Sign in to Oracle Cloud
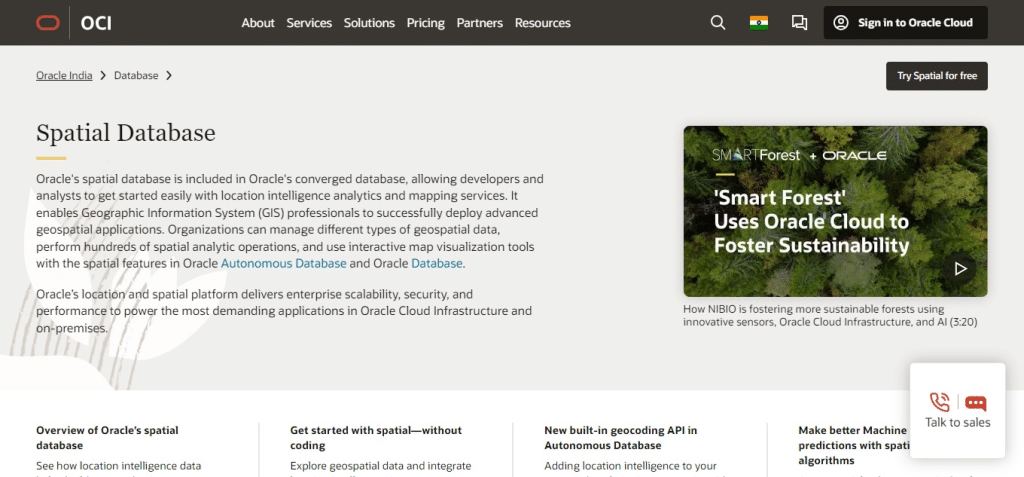This screenshot has width=1024, height=477. (905, 23)
